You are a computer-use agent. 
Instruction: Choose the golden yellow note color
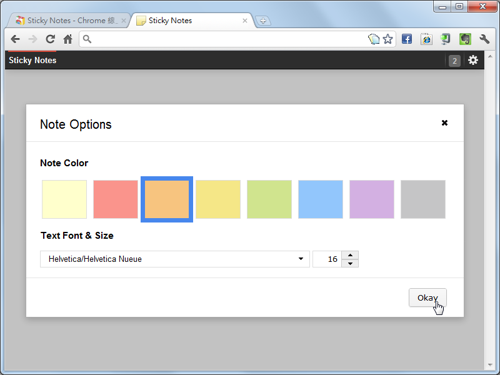click(x=218, y=199)
